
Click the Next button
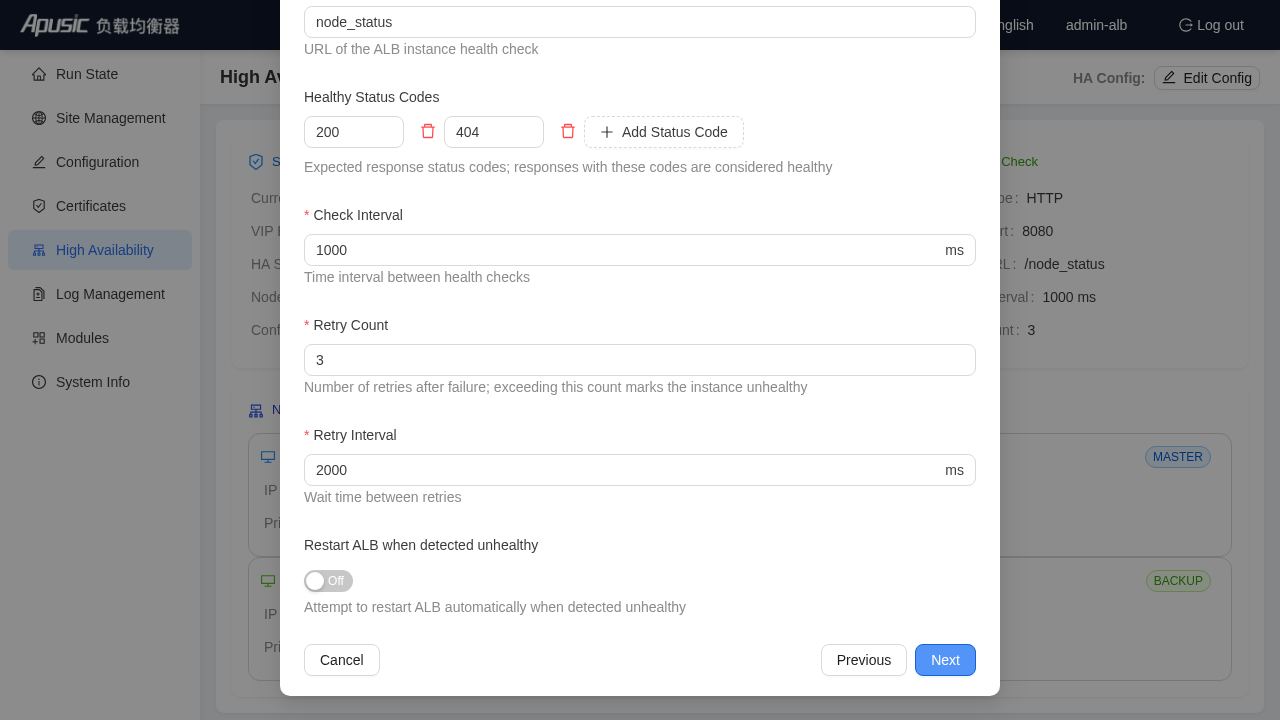pyautogui.click(x=945, y=660)
